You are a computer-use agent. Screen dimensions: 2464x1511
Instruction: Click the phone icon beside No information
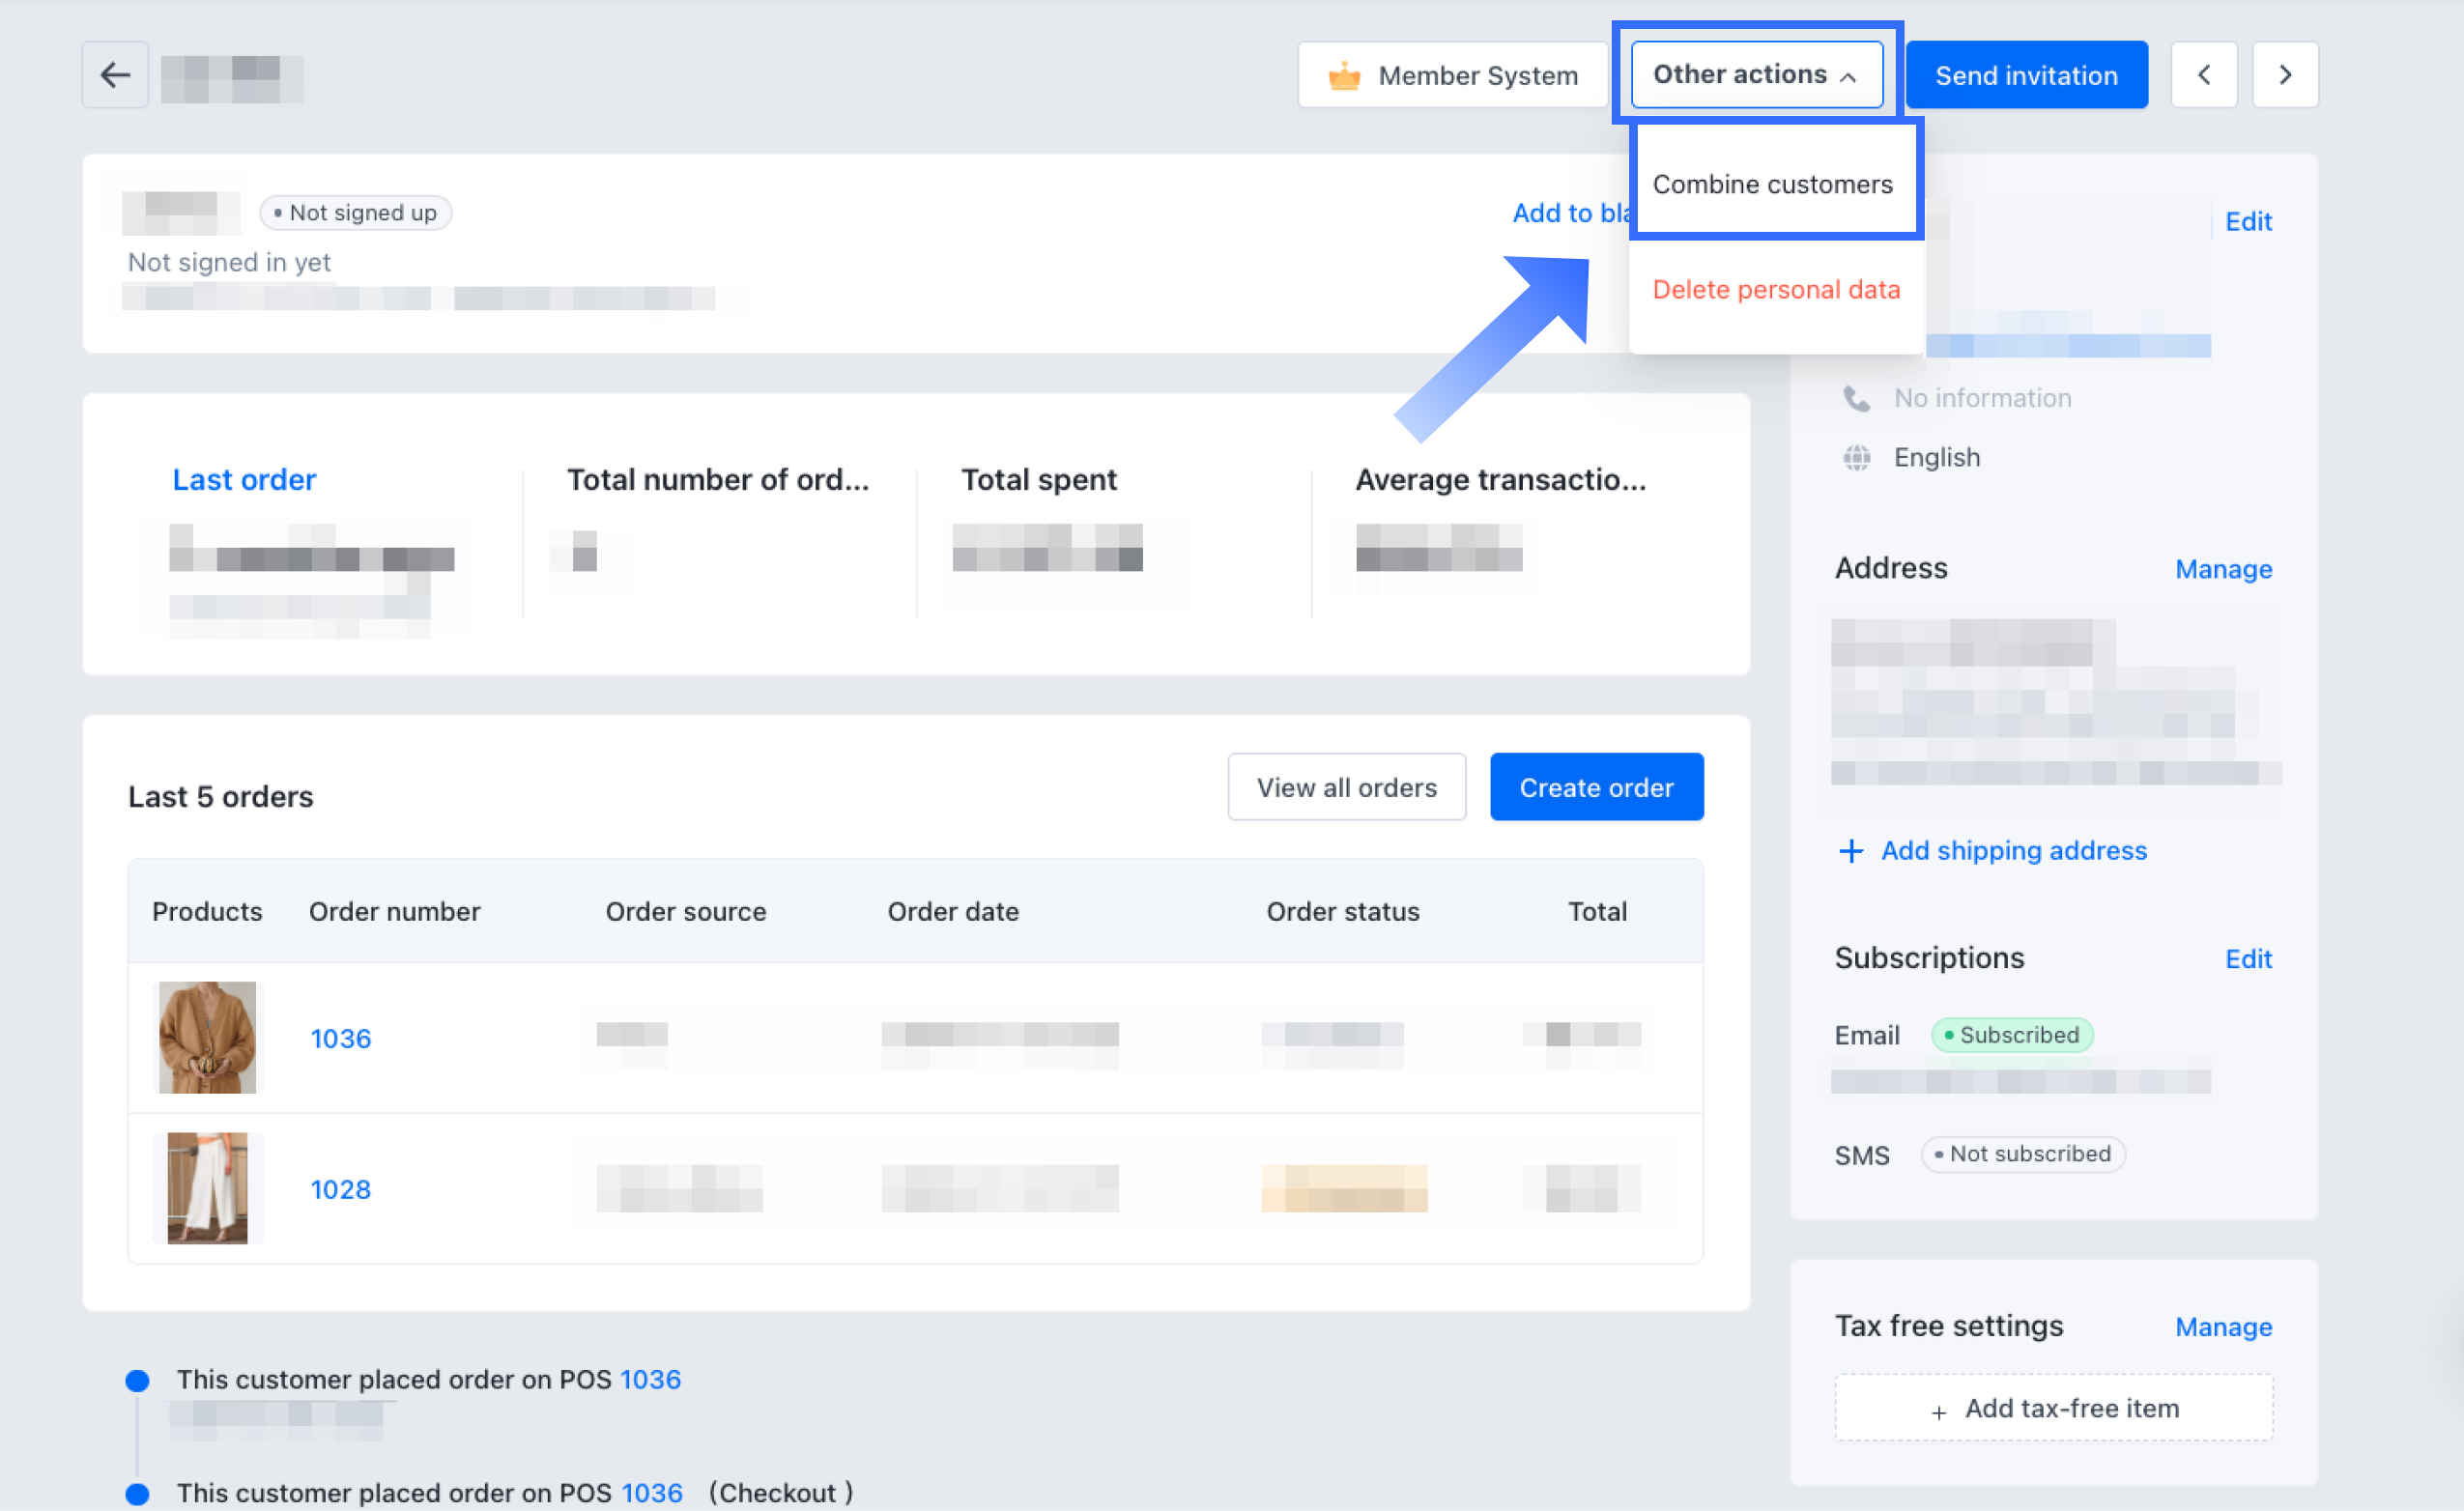coord(1856,398)
